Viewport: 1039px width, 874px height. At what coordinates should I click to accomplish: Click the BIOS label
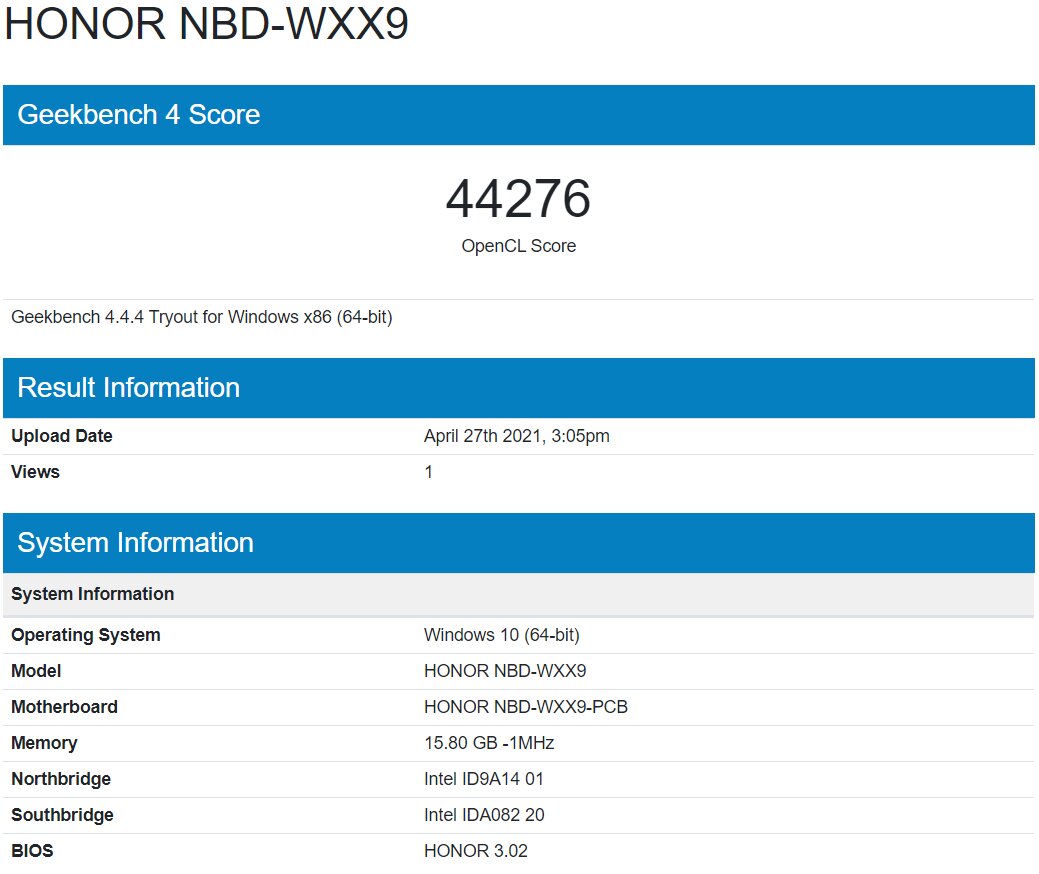(x=32, y=850)
